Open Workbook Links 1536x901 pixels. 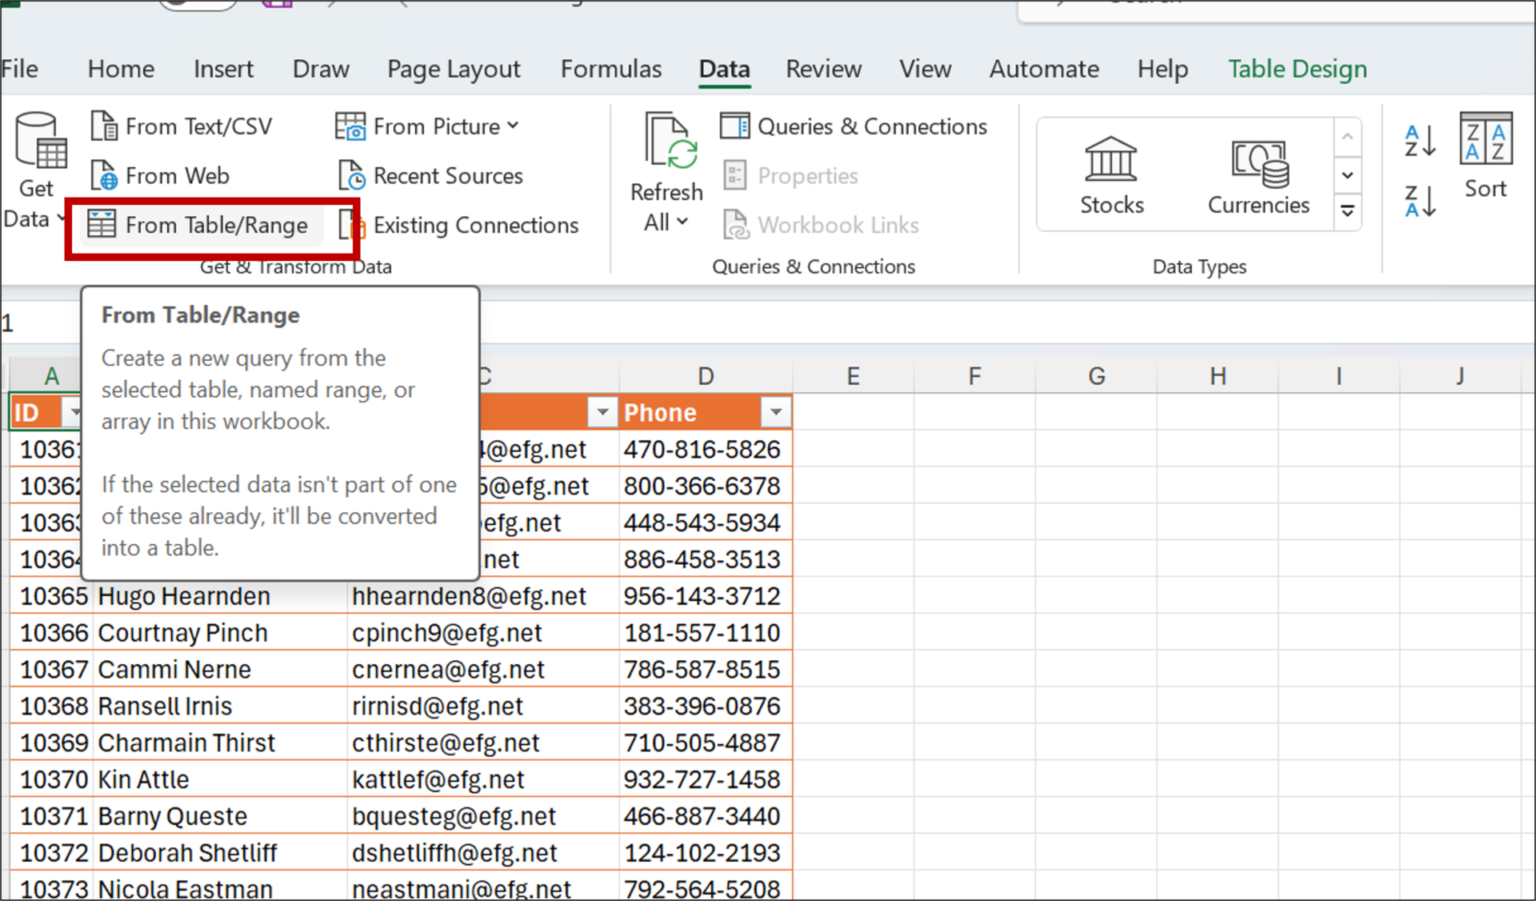coord(822,225)
